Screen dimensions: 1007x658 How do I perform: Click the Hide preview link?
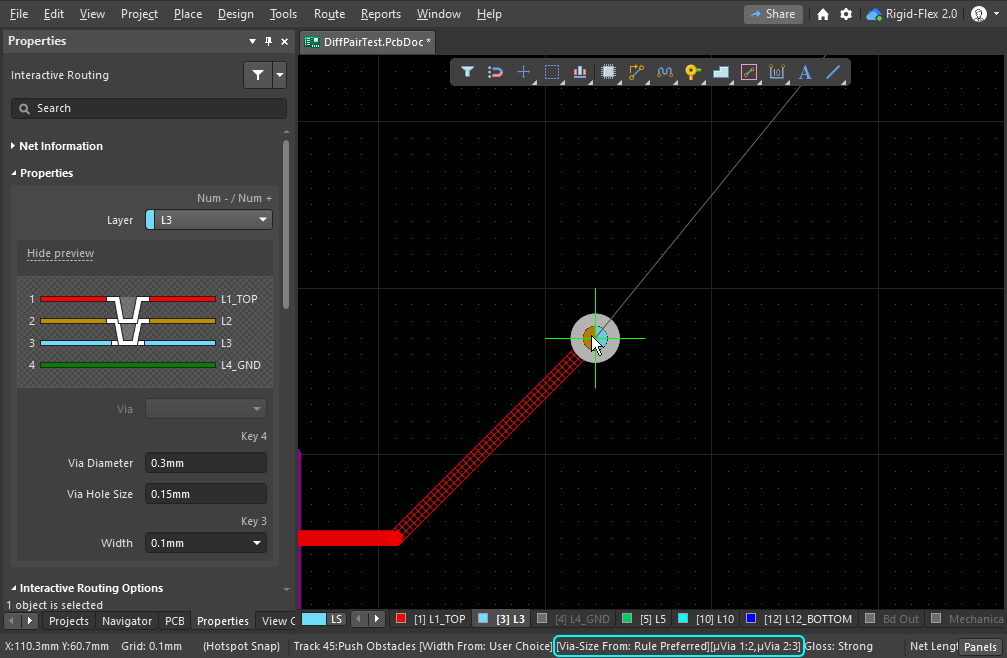point(60,254)
